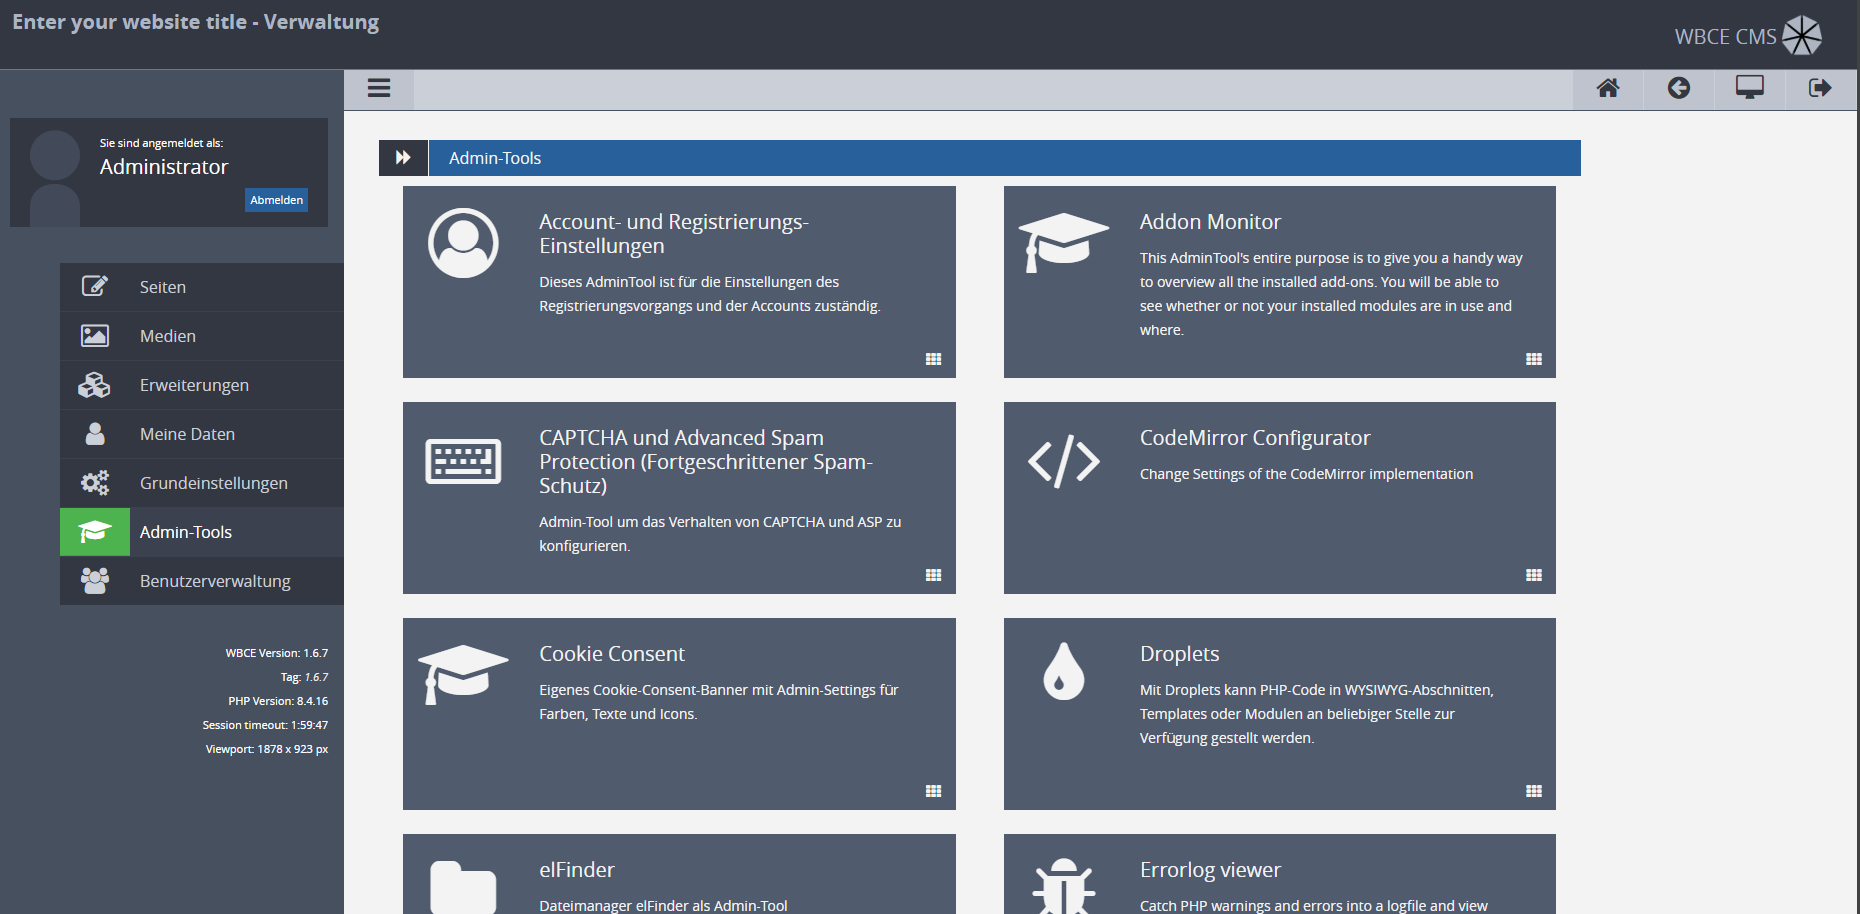The image size is (1860, 914).
Task: Click 'Enter your website title - Verwaltung'
Action: pos(196,22)
